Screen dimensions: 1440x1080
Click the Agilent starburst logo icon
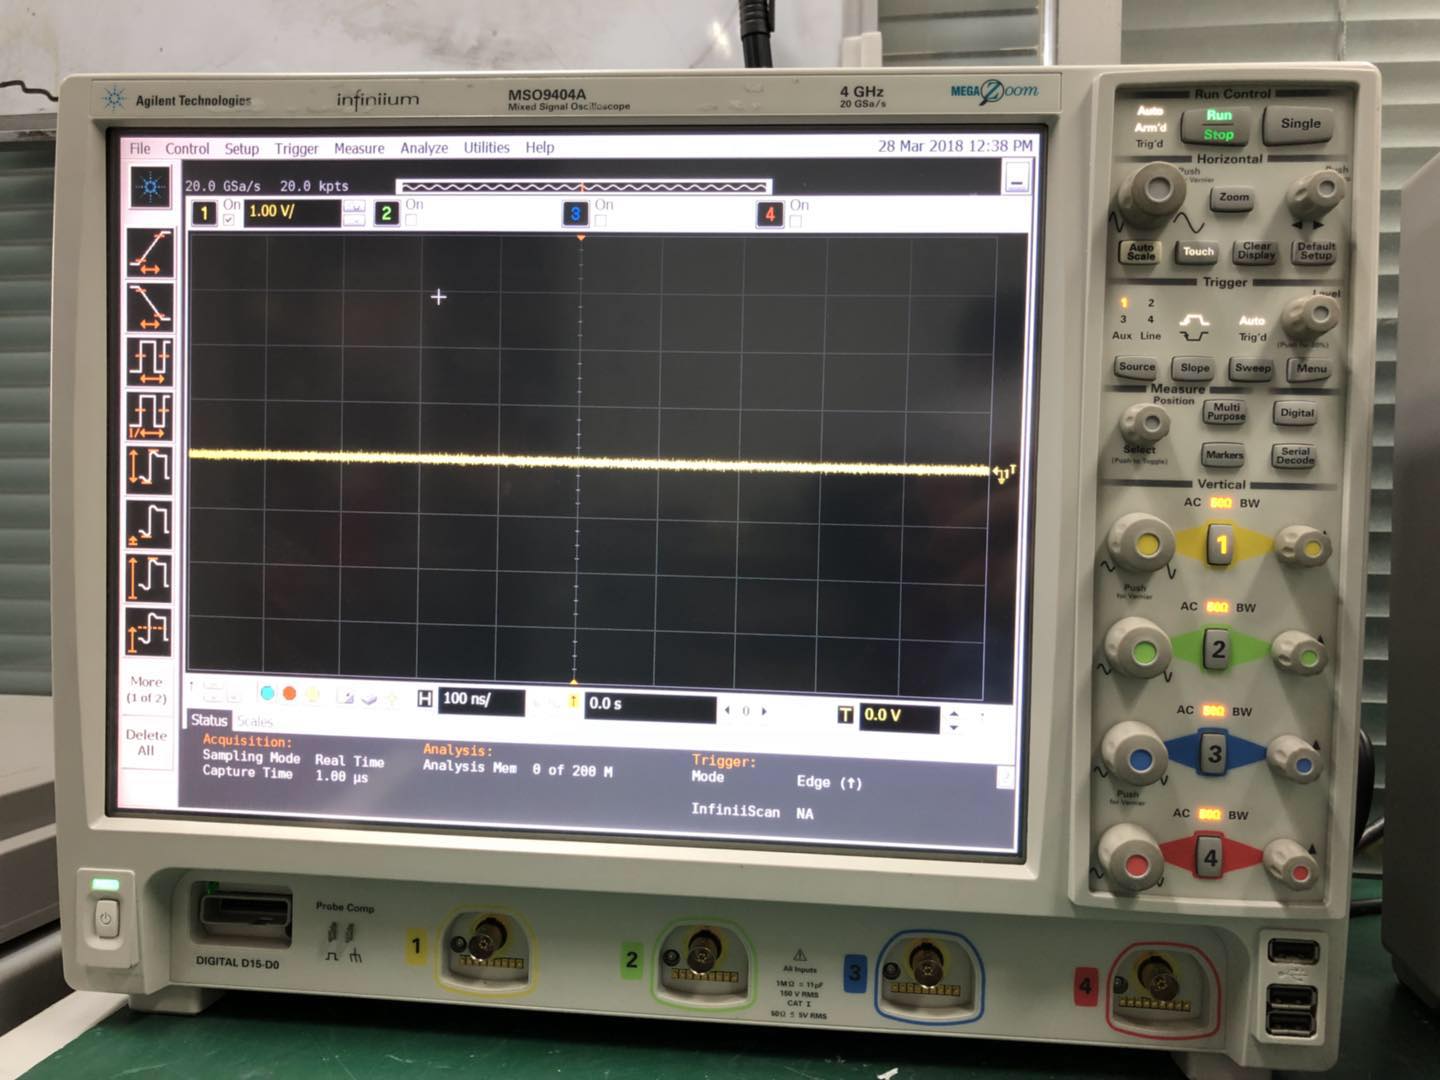[x=151, y=187]
